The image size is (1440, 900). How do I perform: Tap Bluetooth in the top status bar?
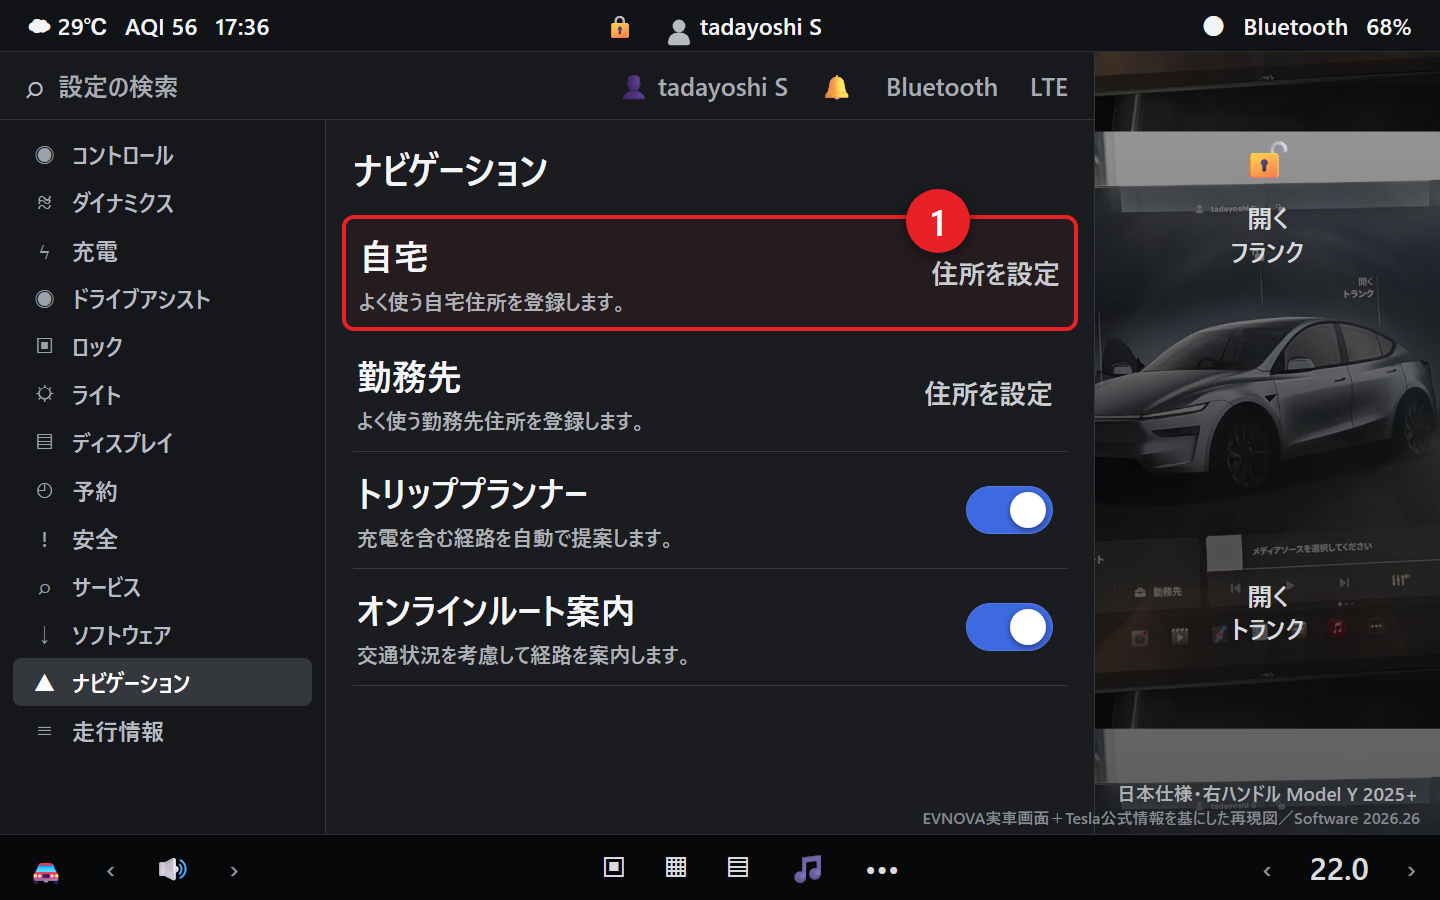[x=1295, y=27]
